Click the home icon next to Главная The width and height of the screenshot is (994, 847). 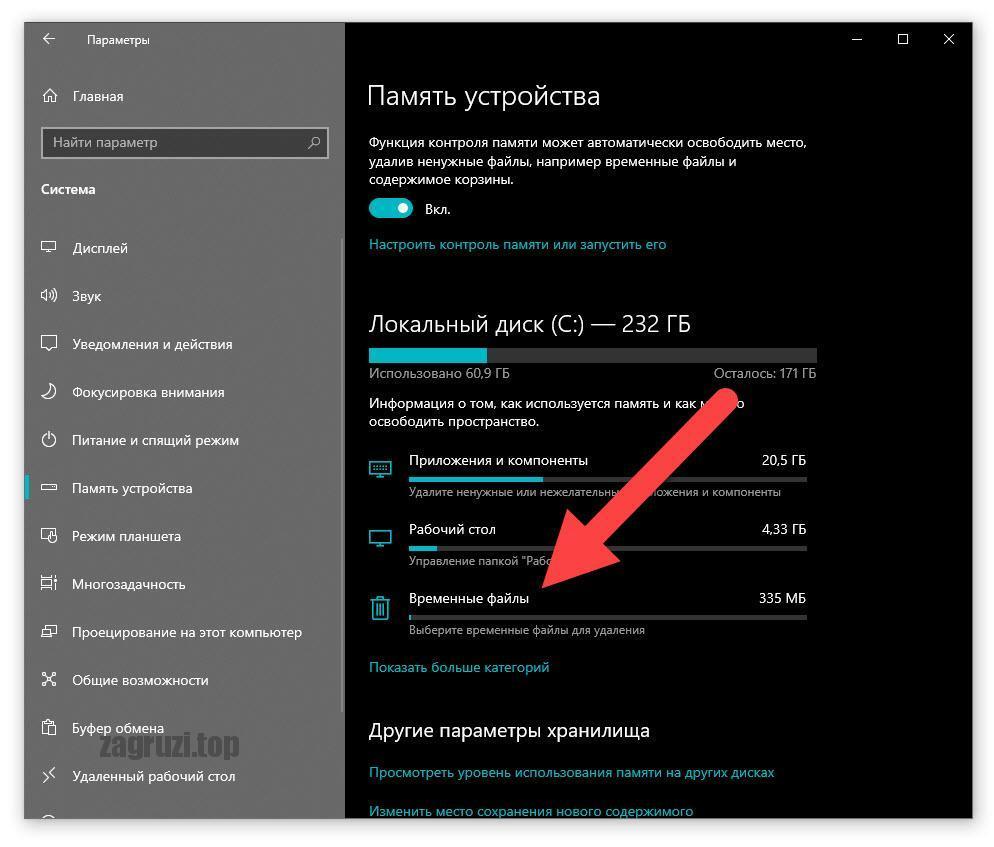point(49,96)
